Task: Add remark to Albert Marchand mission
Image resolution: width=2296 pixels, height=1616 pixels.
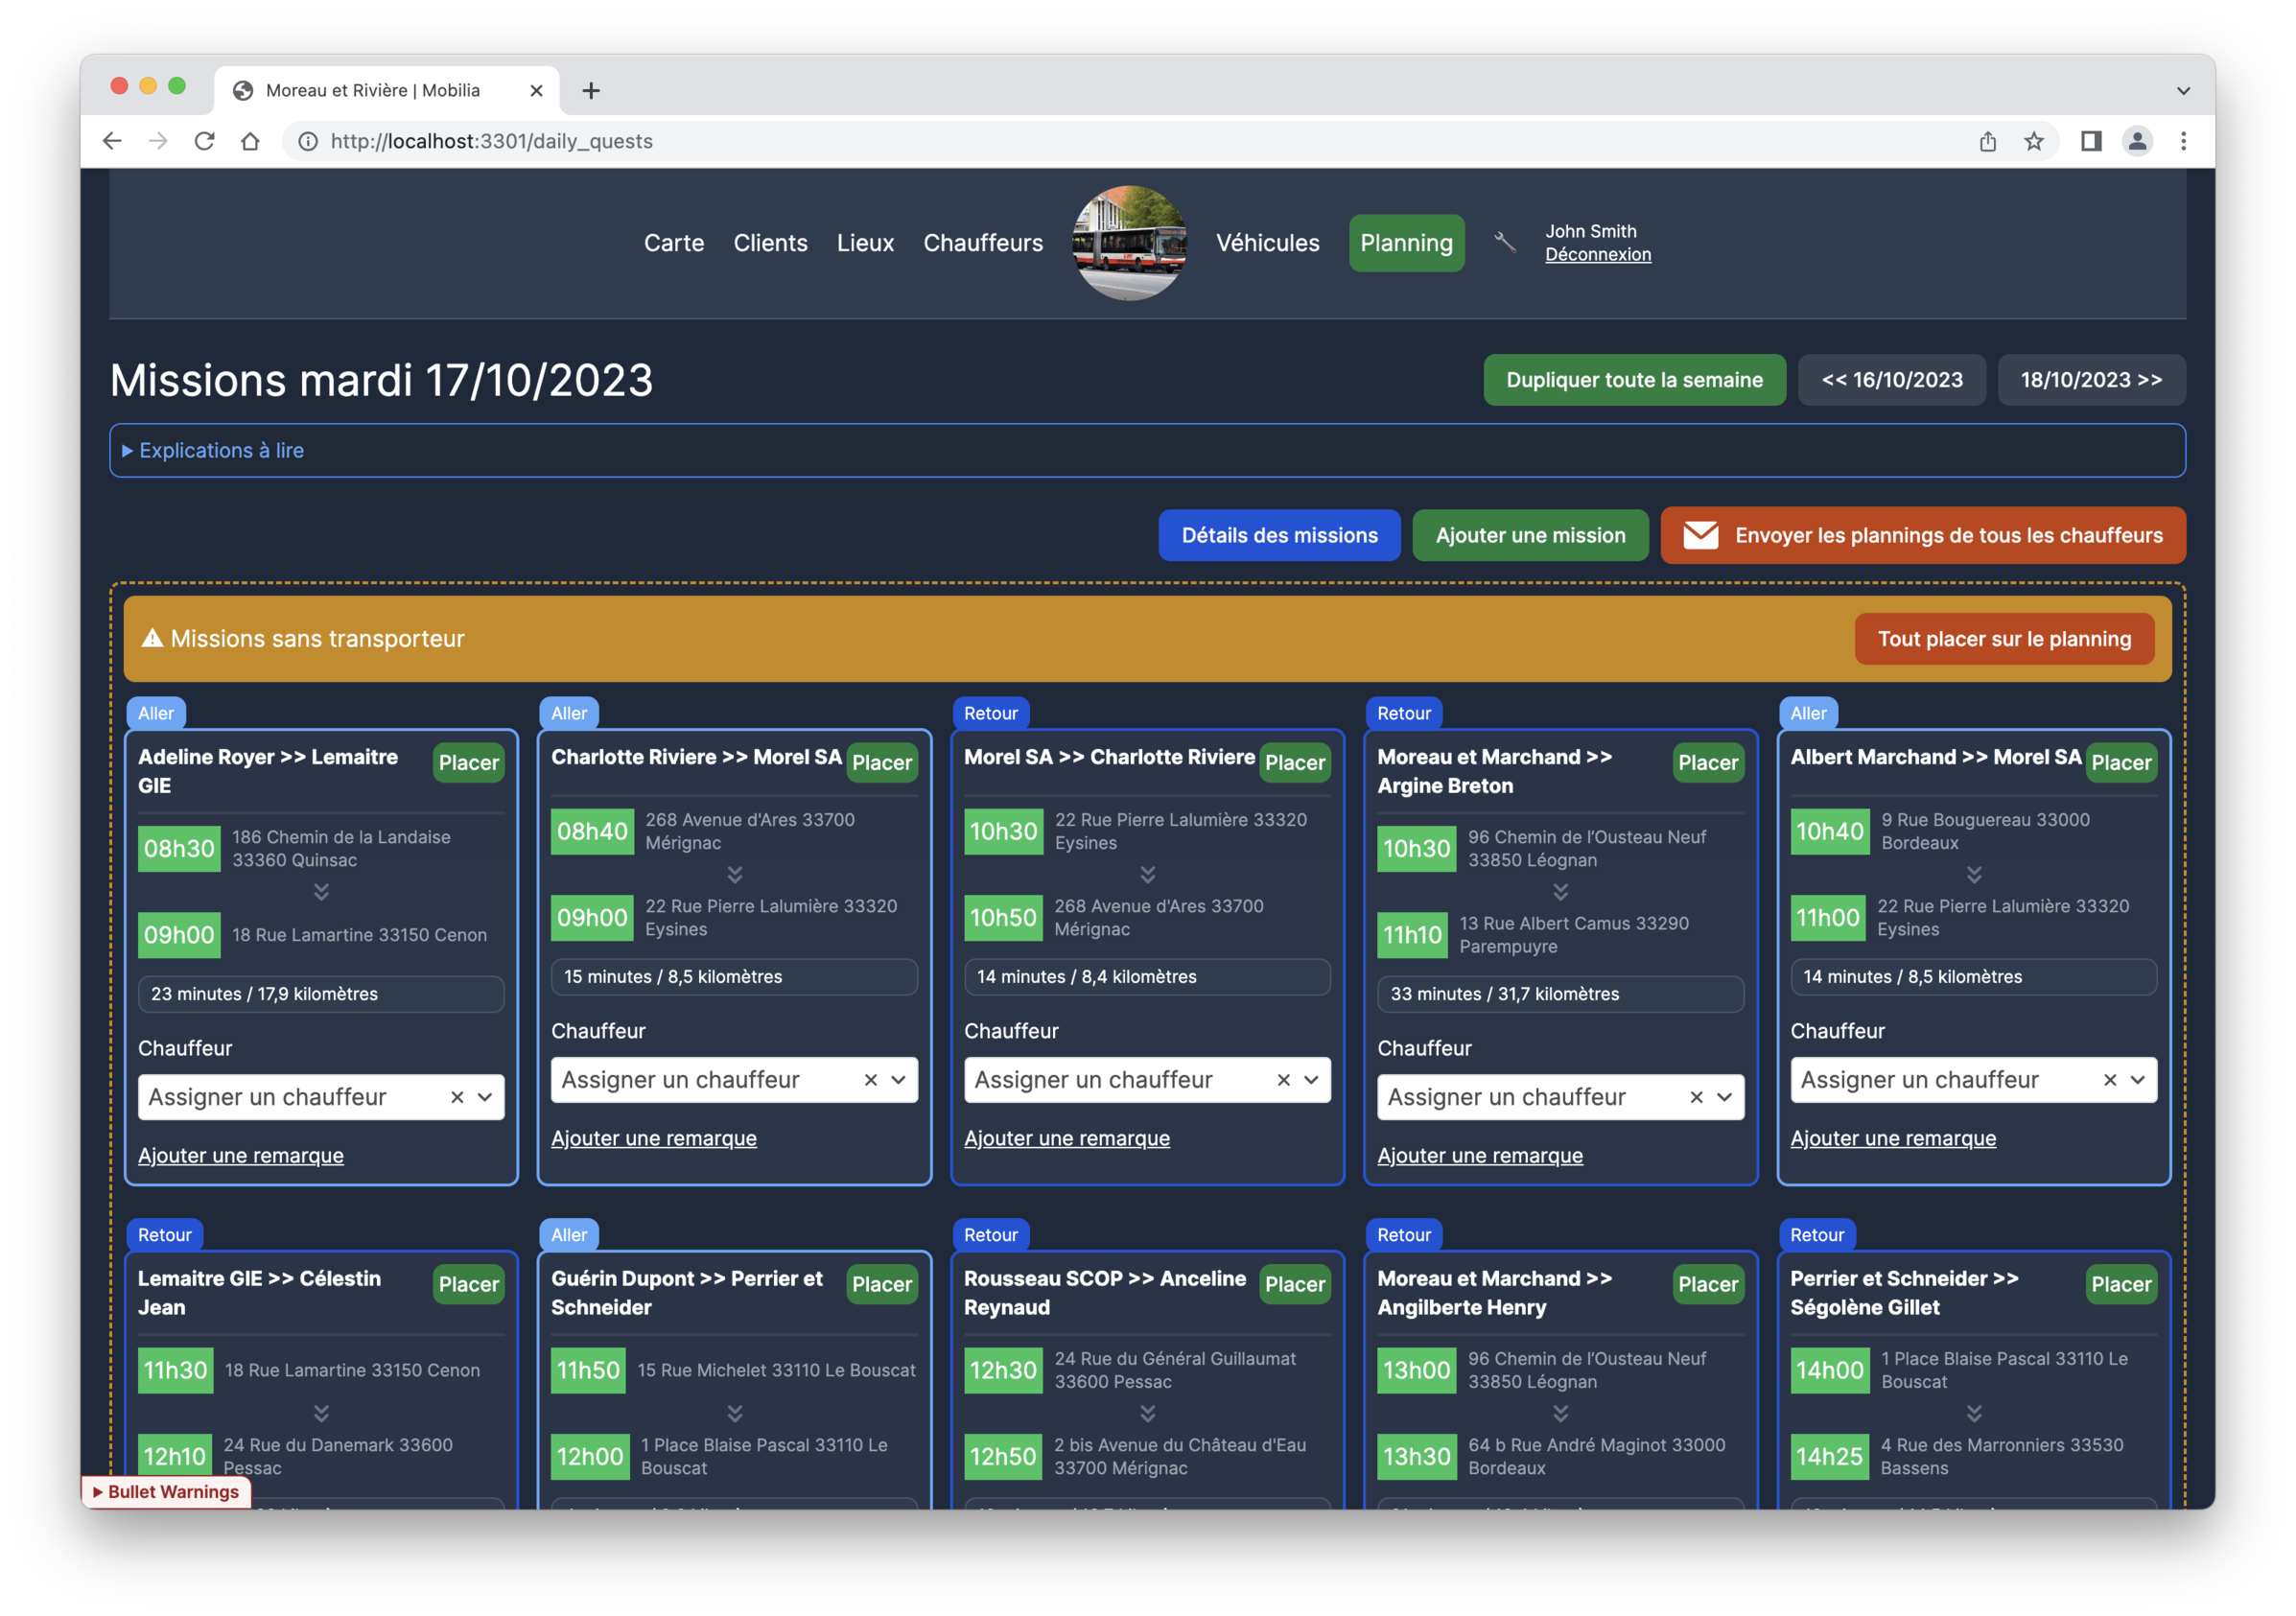Action: pos(1892,1138)
